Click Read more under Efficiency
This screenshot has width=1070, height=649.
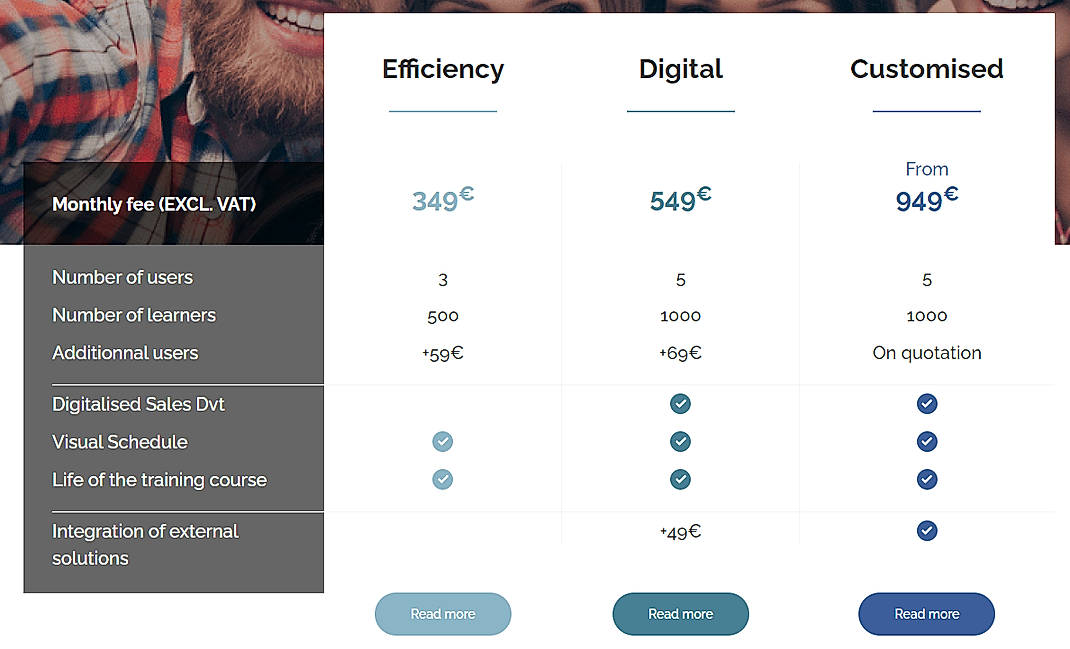(x=442, y=614)
